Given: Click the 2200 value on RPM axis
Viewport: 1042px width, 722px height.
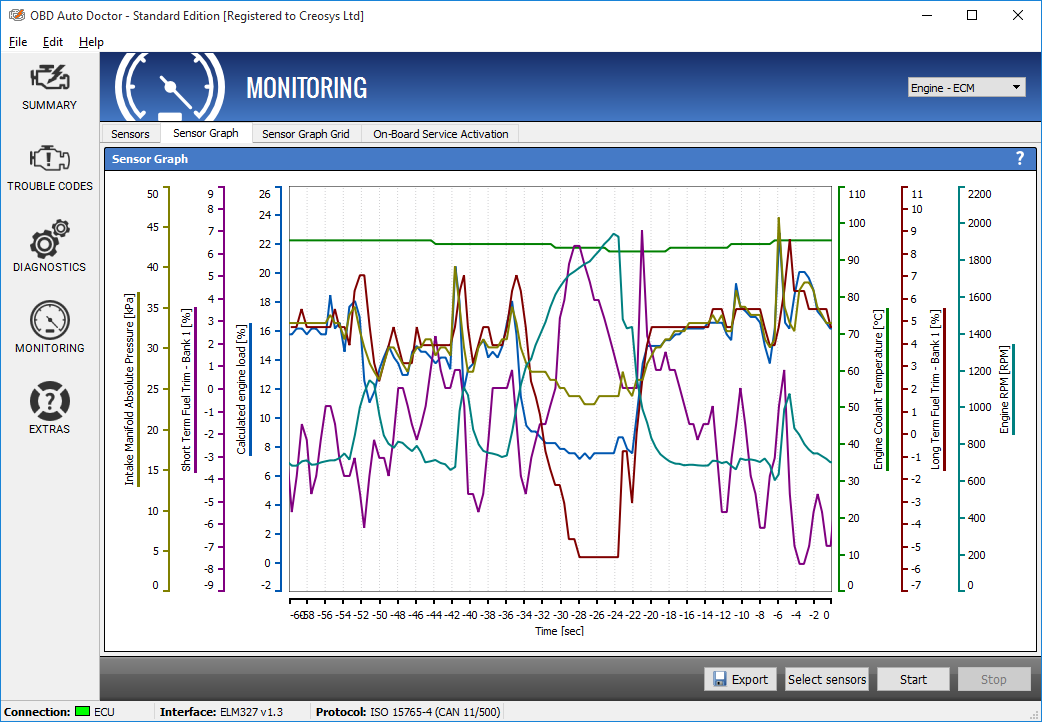Looking at the screenshot, I should [x=979, y=194].
